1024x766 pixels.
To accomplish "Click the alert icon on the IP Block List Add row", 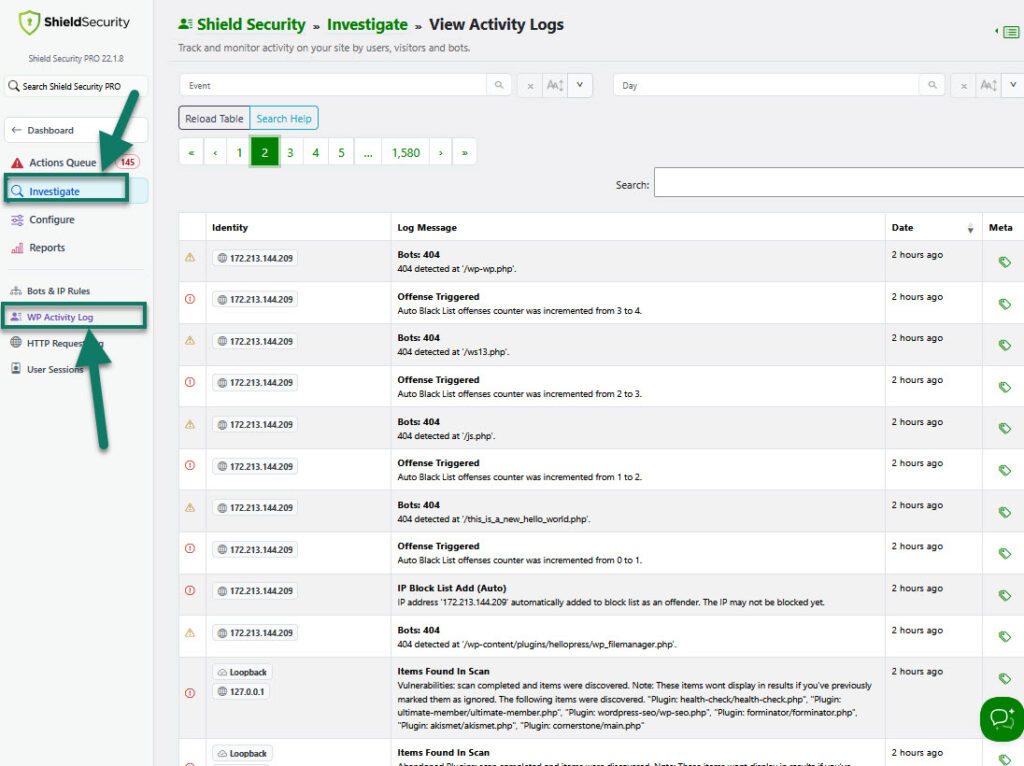I will 190,590.
